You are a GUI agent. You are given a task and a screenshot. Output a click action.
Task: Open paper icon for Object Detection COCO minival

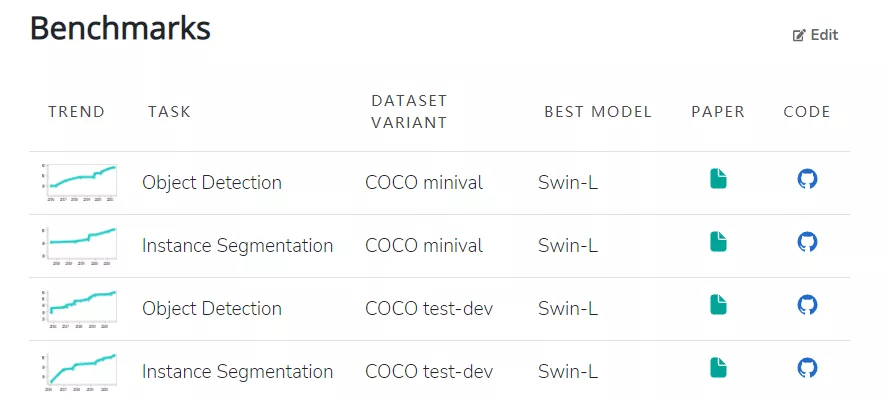pyautogui.click(x=718, y=179)
